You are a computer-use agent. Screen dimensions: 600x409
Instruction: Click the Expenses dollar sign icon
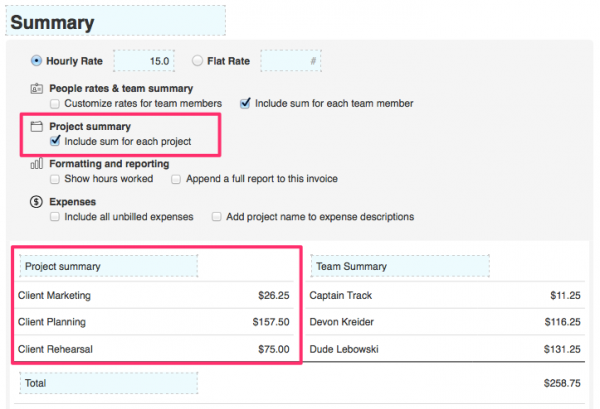click(x=37, y=201)
